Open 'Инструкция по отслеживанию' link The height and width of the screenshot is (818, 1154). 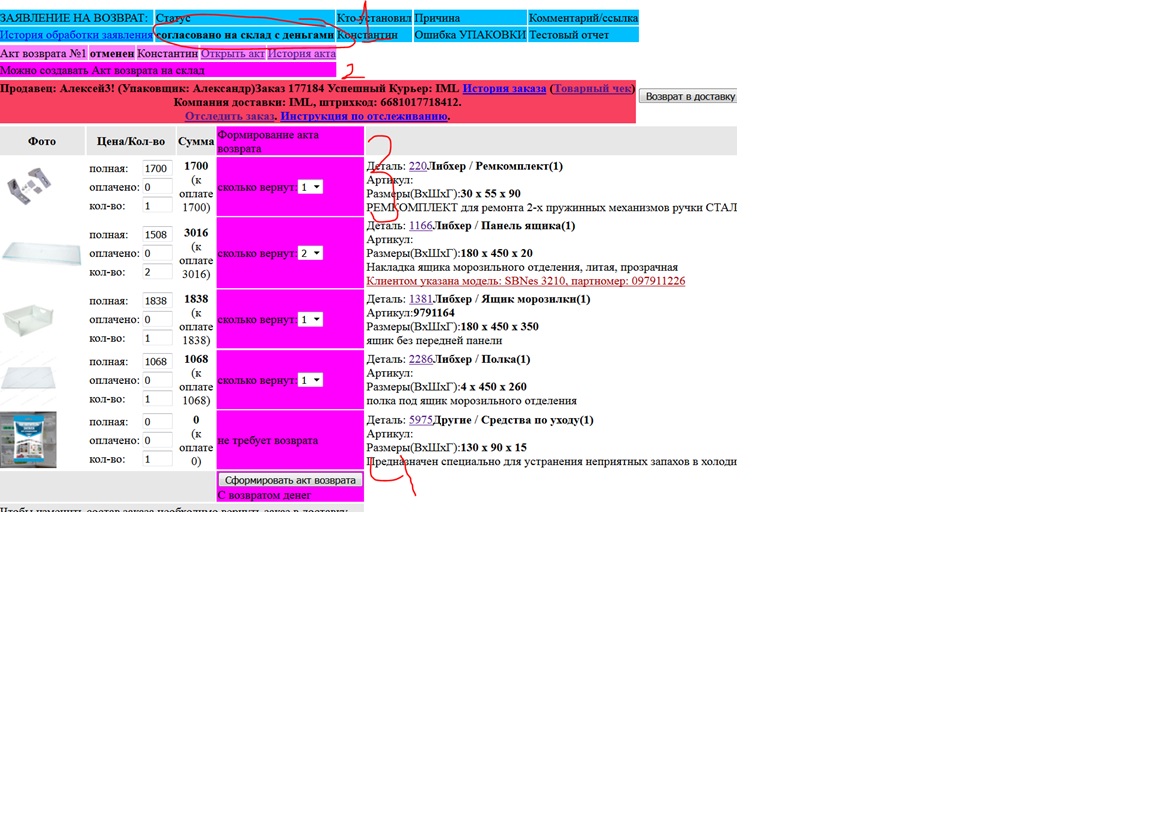(364, 116)
